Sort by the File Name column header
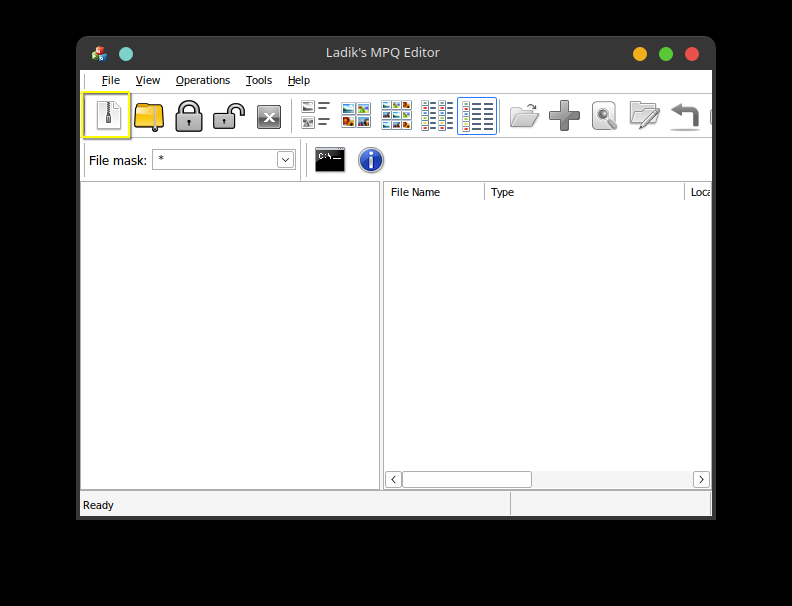Screen dimensions: 792x606 click(433, 192)
